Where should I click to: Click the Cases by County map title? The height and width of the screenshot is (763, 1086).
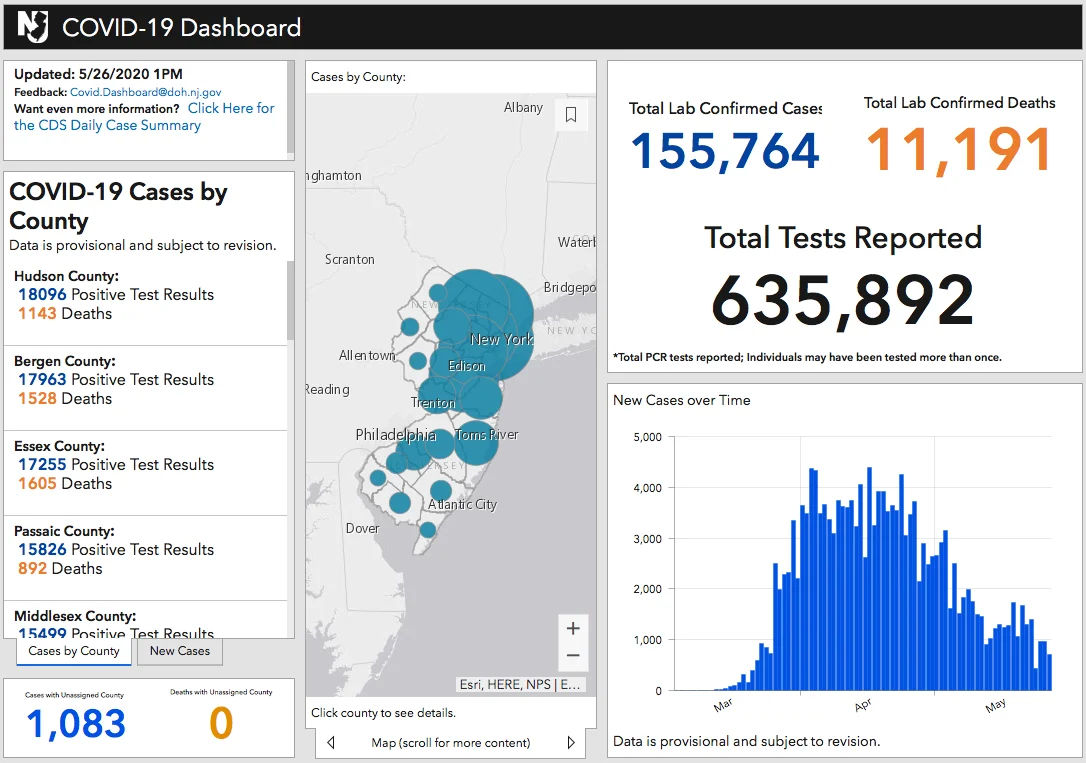pyautogui.click(x=358, y=77)
